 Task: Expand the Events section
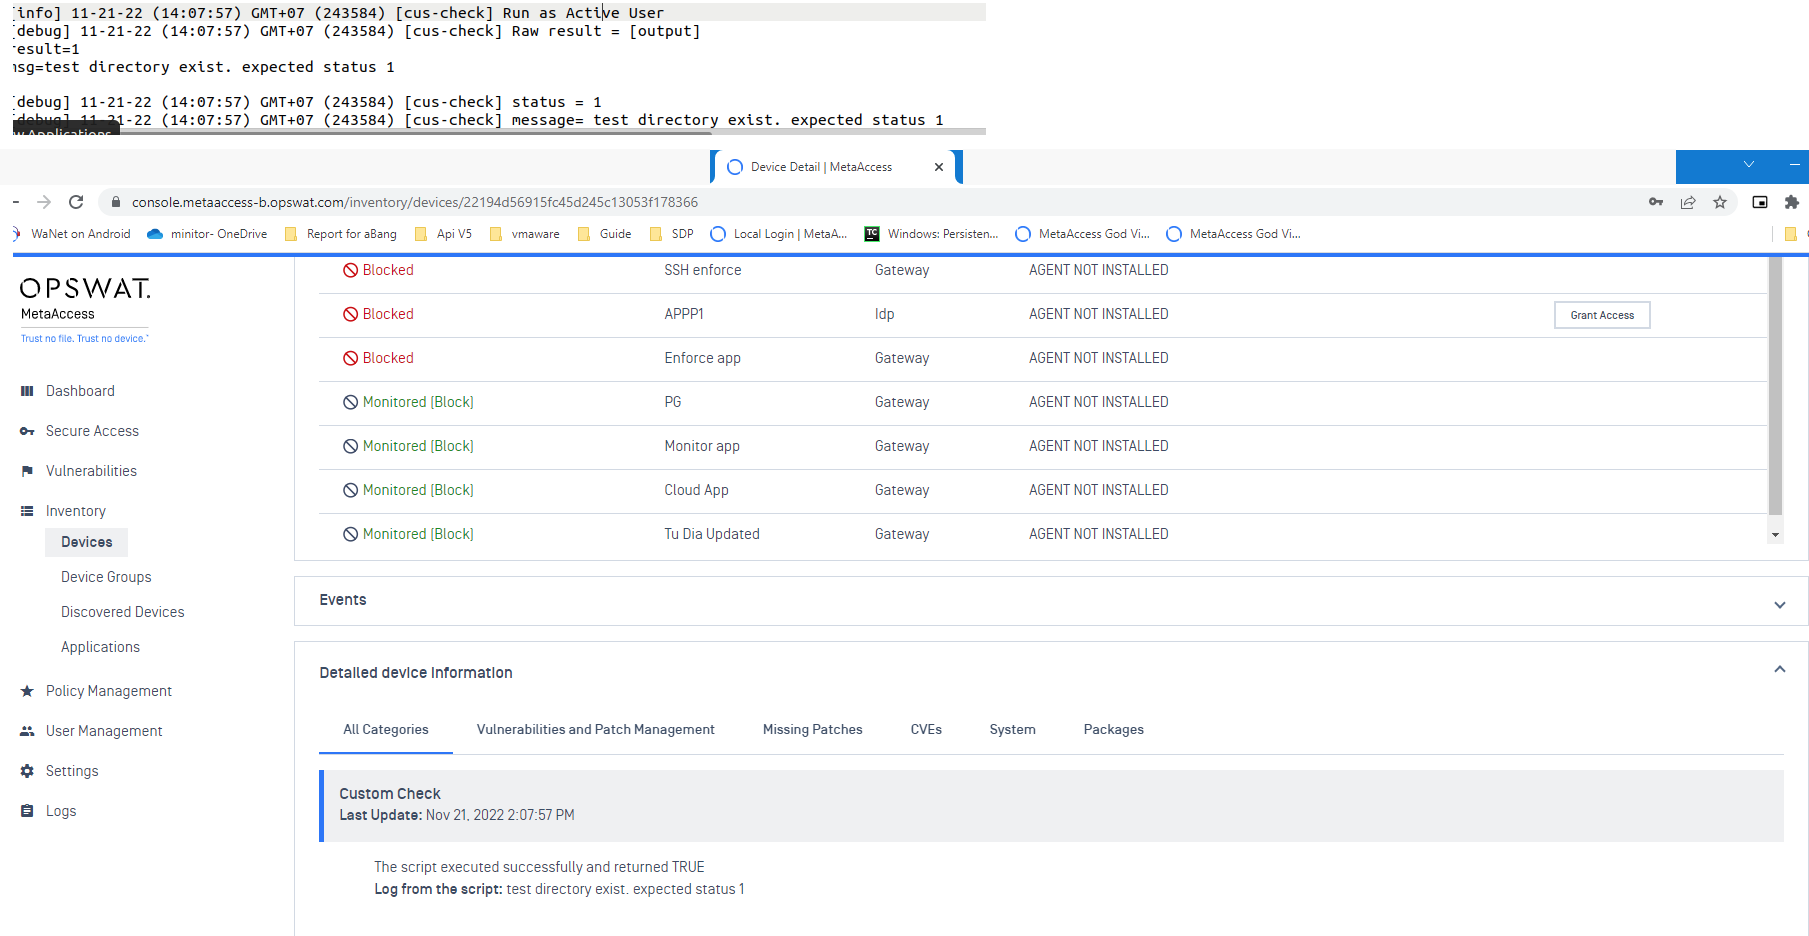click(1780, 604)
